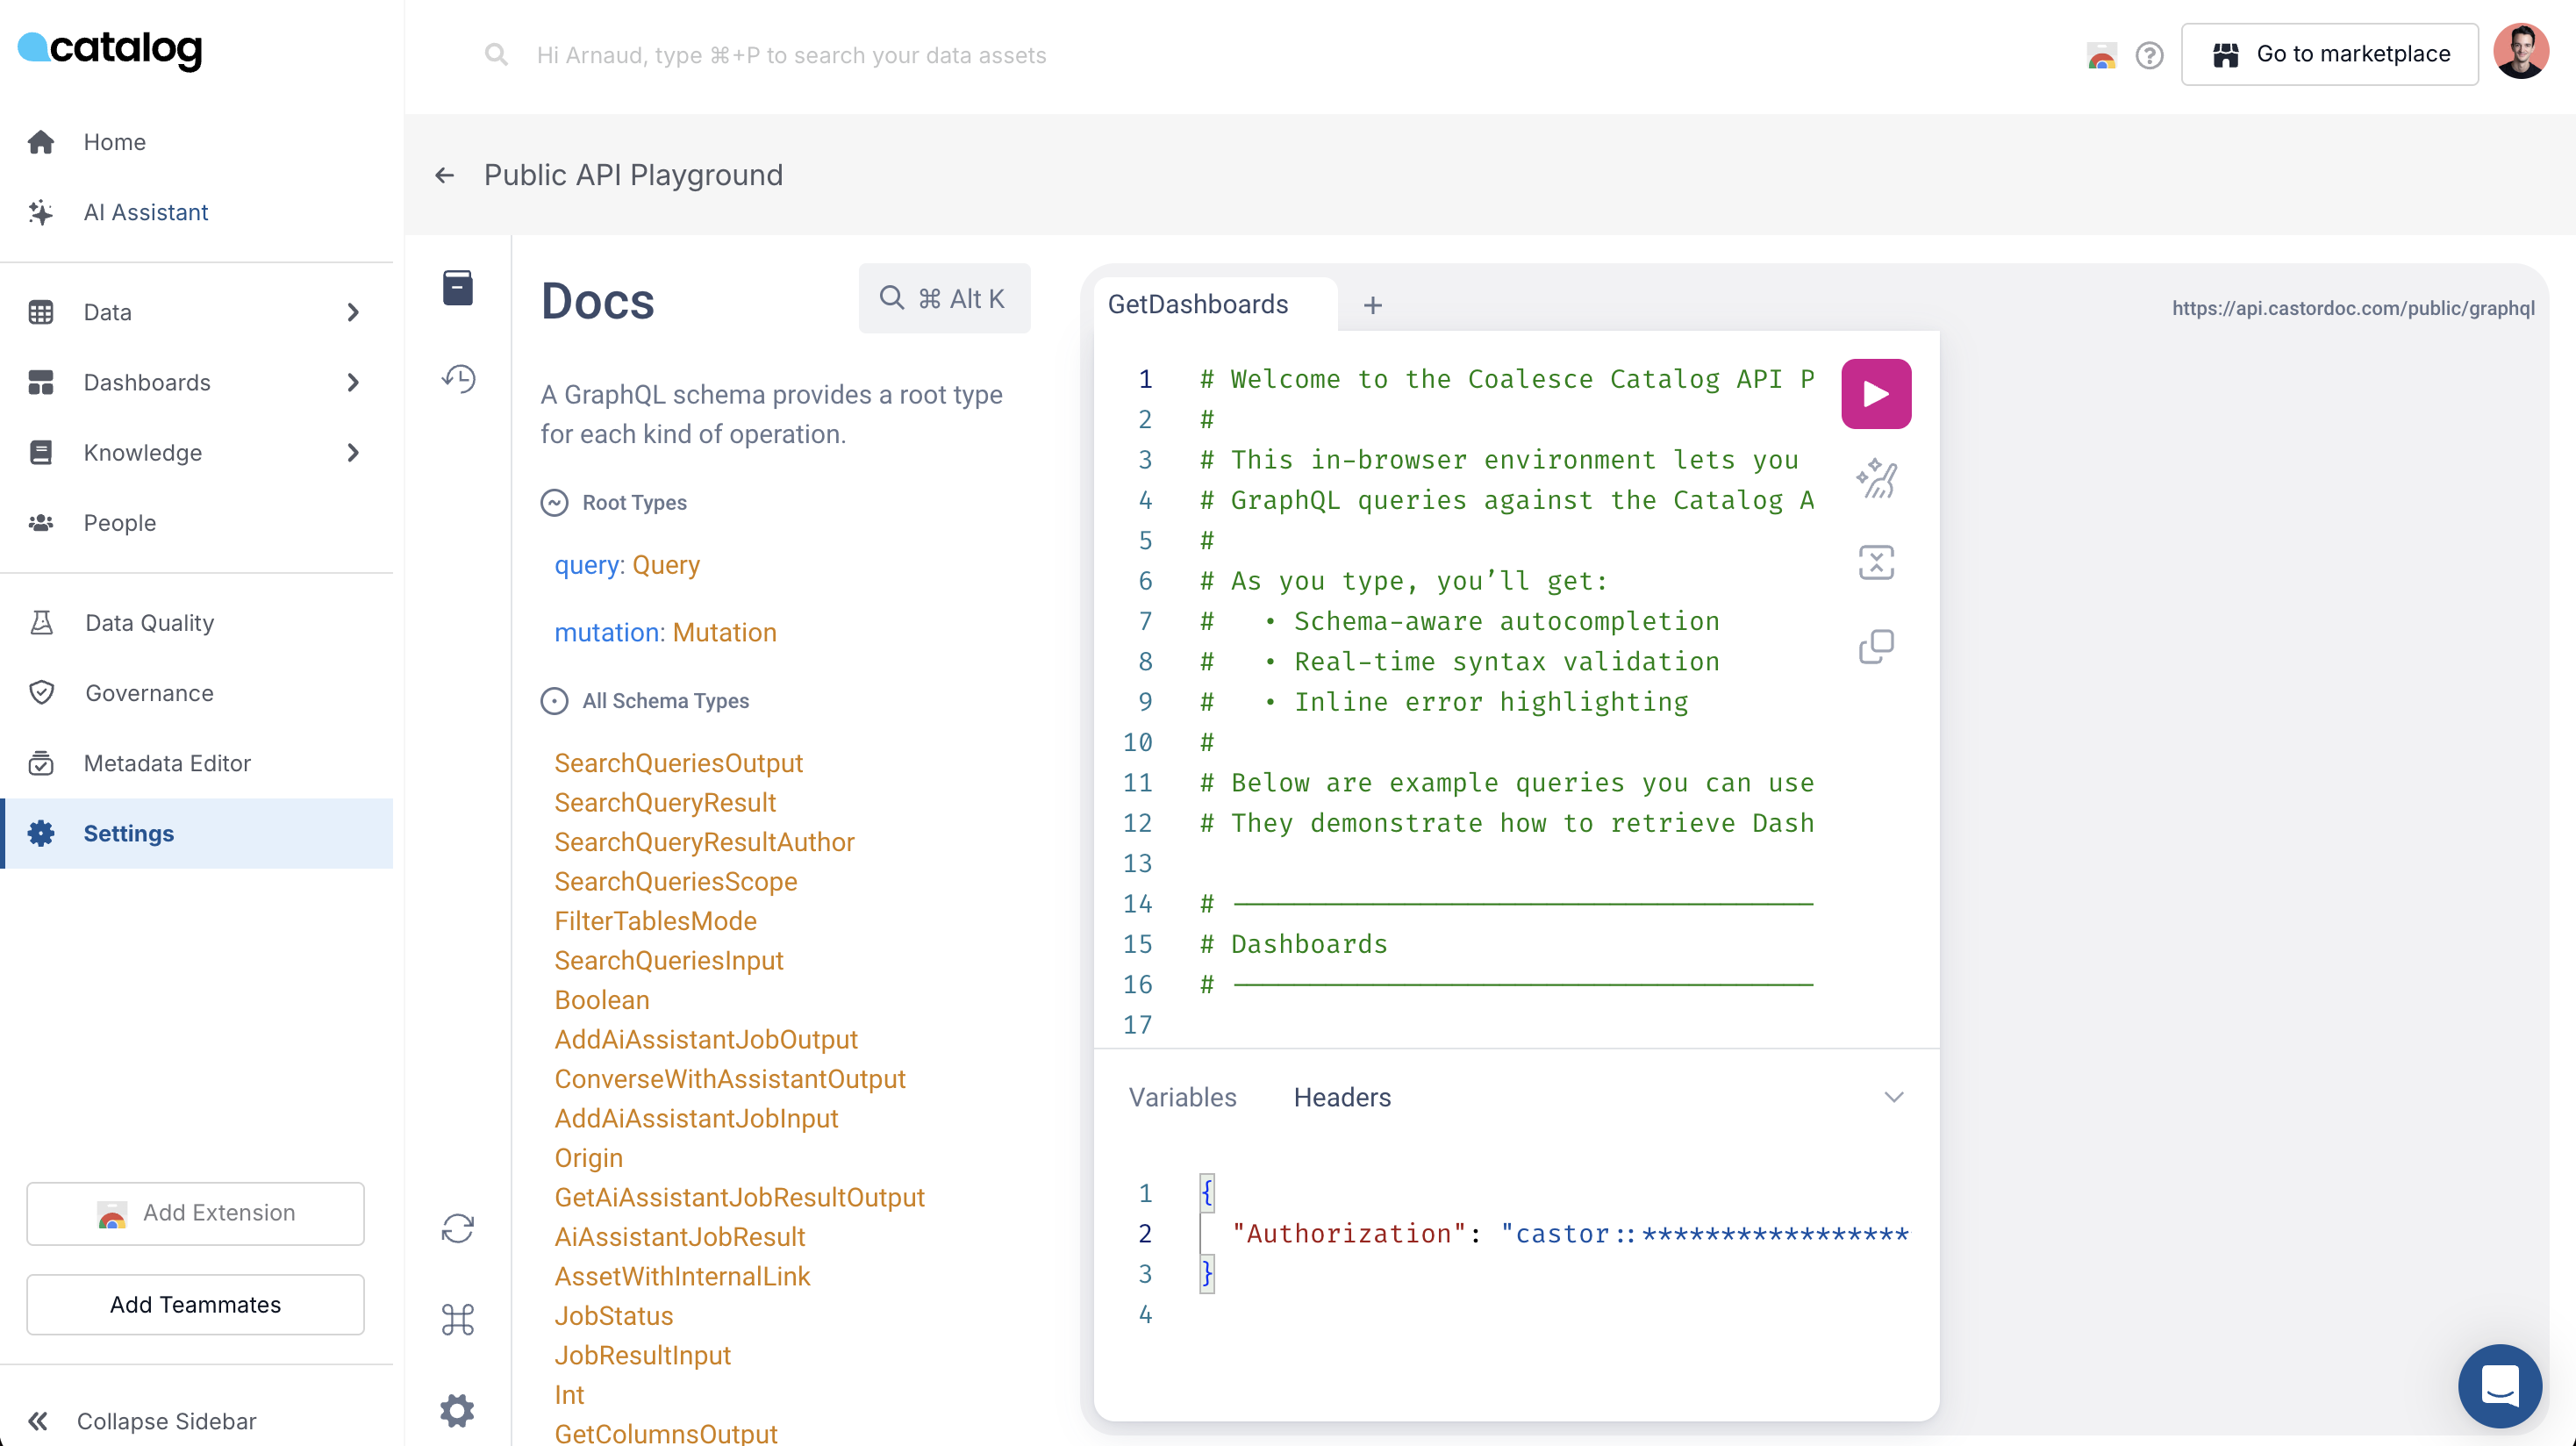
Task: Open a new query tab with the plus
Action: coord(1372,305)
